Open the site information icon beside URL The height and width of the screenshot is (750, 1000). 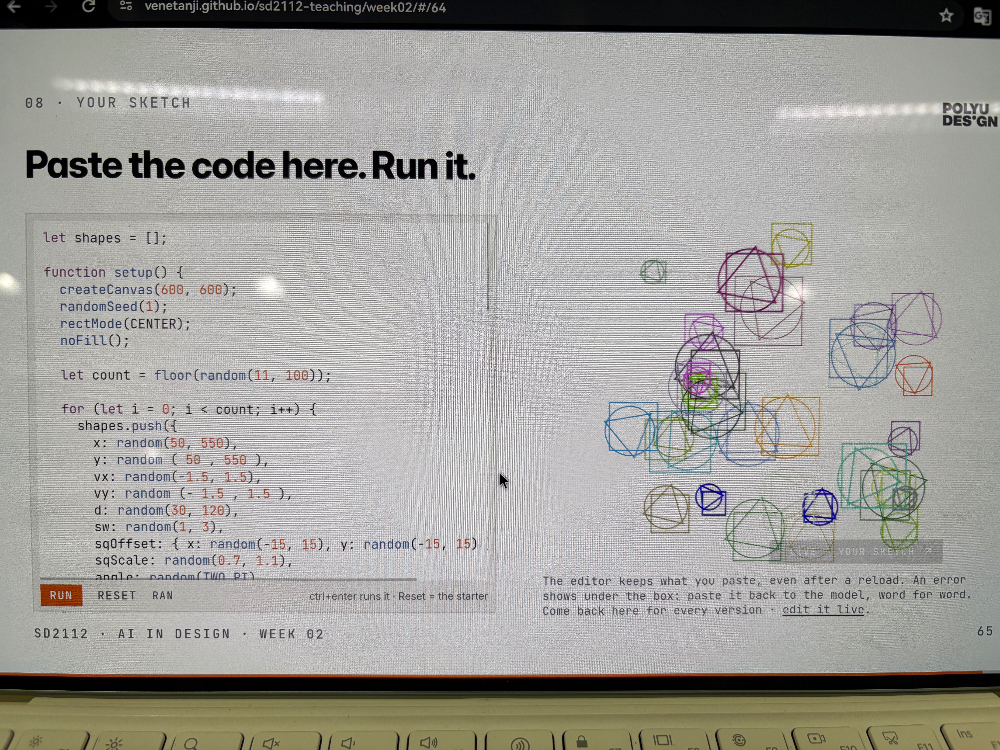pyautogui.click(x=126, y=6)
